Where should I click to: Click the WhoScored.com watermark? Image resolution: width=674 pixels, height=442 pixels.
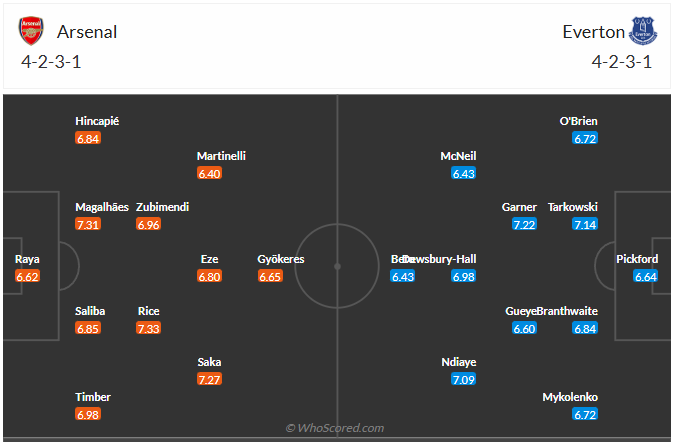click(336, 428)
